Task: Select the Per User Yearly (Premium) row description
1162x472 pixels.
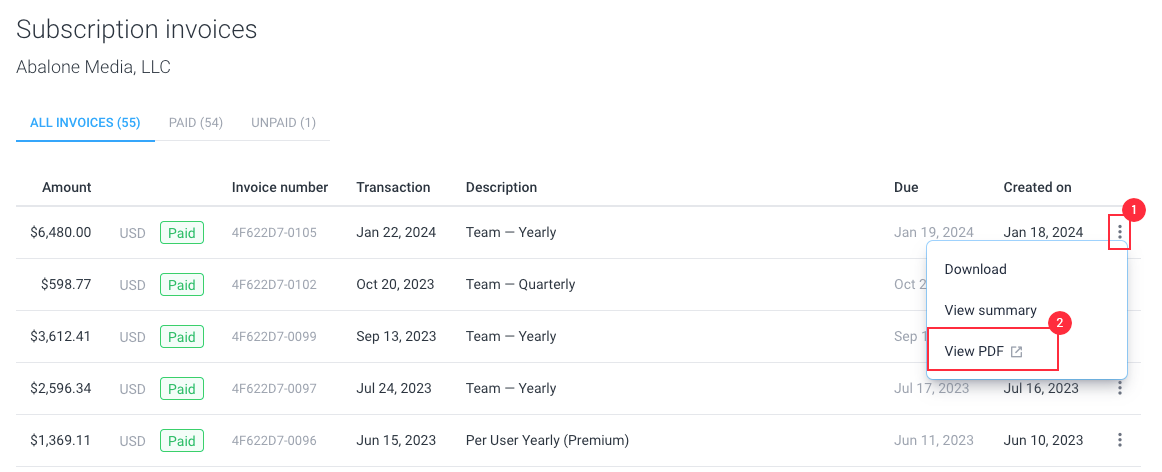Action: point(547,440)
